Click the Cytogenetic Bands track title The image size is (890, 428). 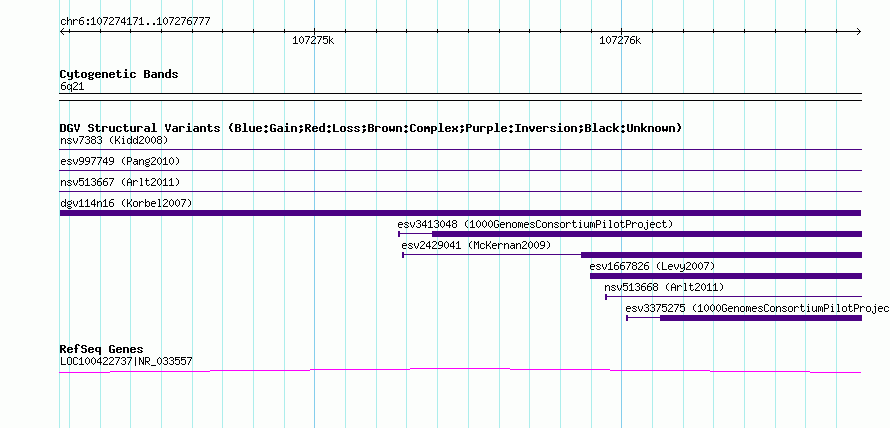click(119, 74)
